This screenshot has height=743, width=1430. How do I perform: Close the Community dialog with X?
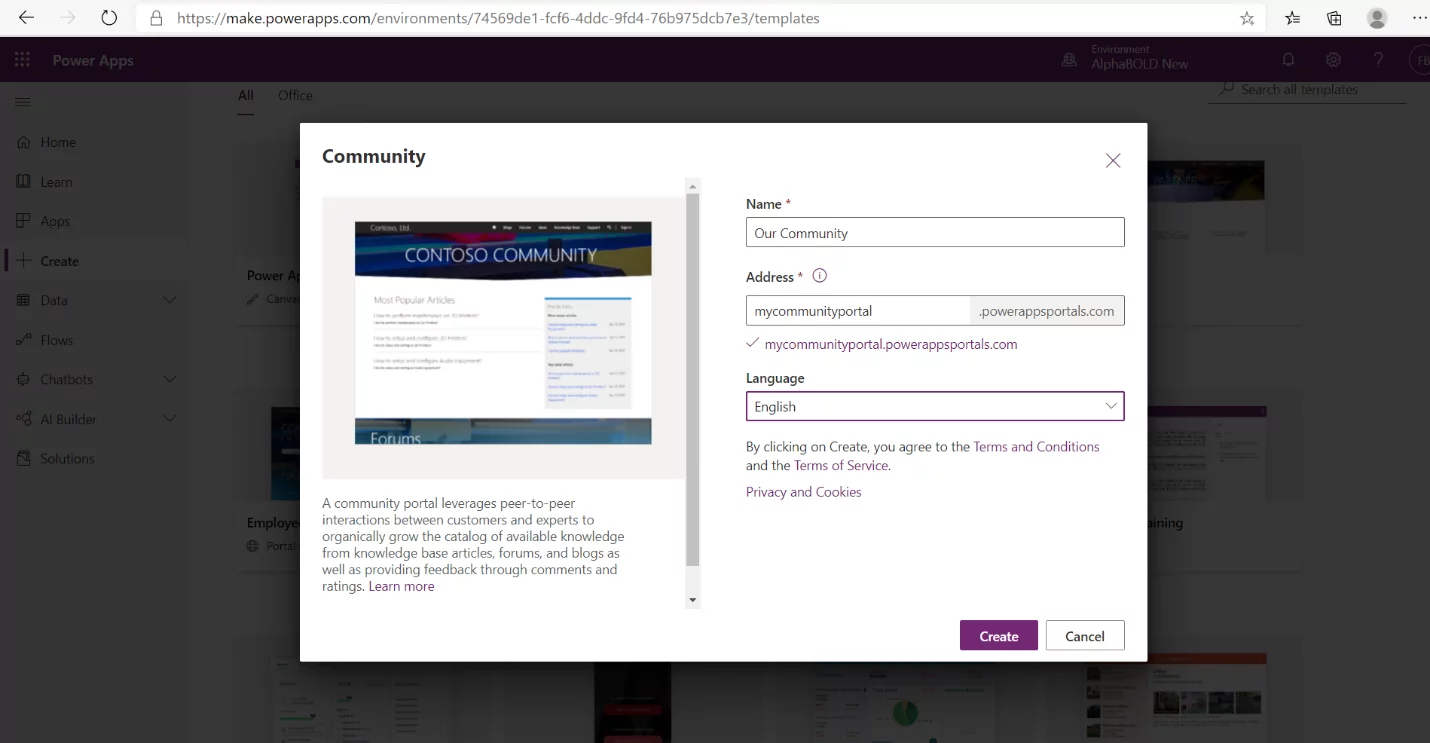click(1113, 160)
